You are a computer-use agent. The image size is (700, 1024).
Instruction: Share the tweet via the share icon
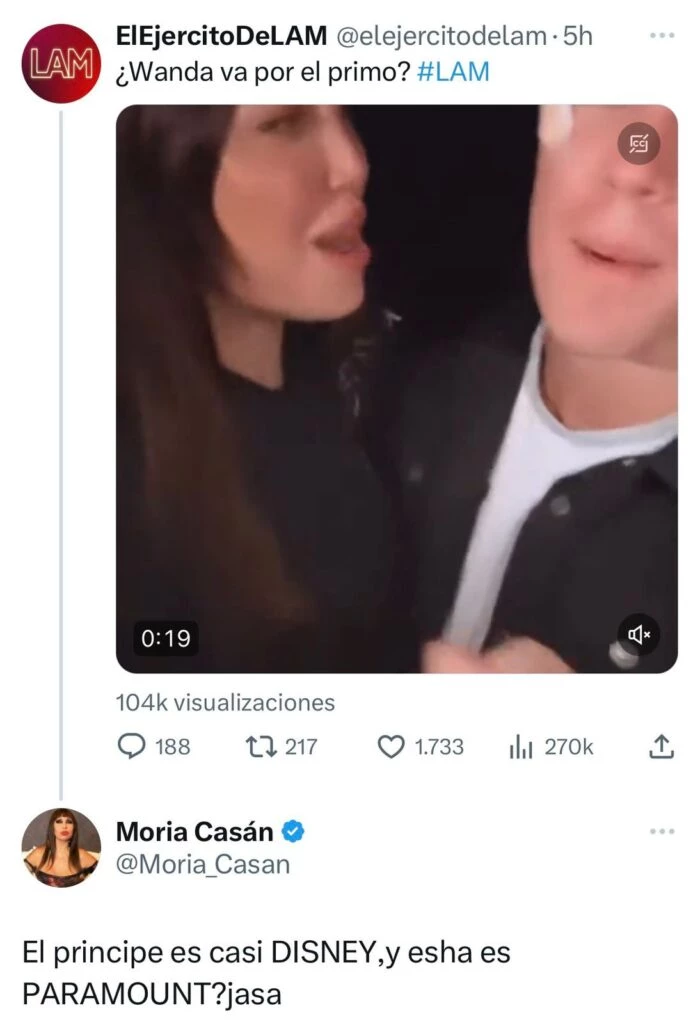[x=660, y=746]
